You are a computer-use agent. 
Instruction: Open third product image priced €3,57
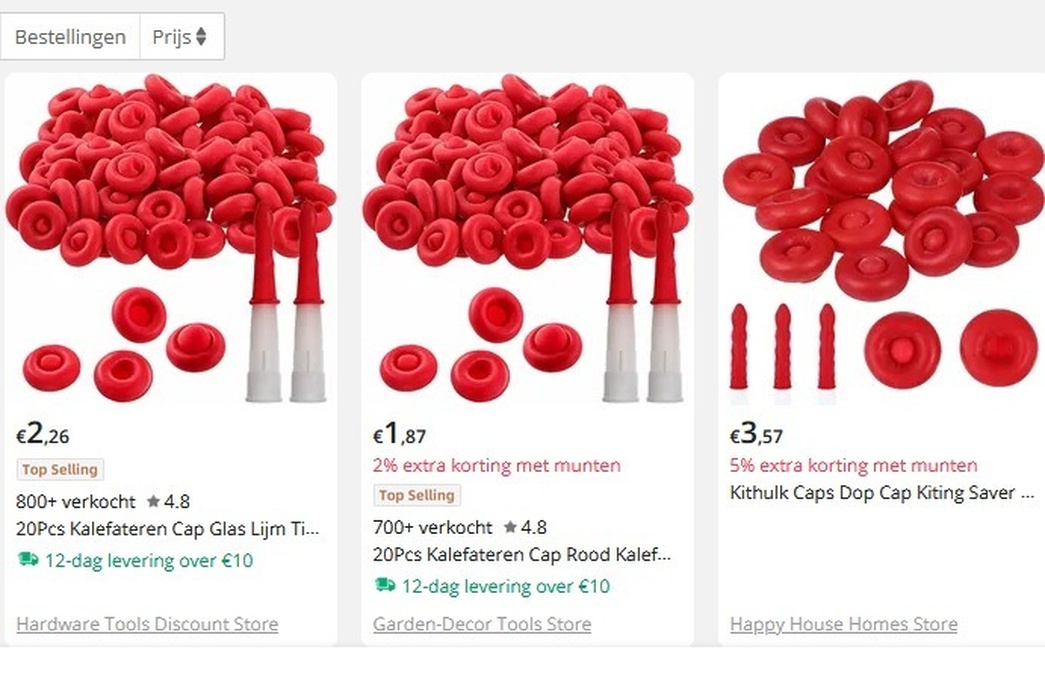pos(882,239)
